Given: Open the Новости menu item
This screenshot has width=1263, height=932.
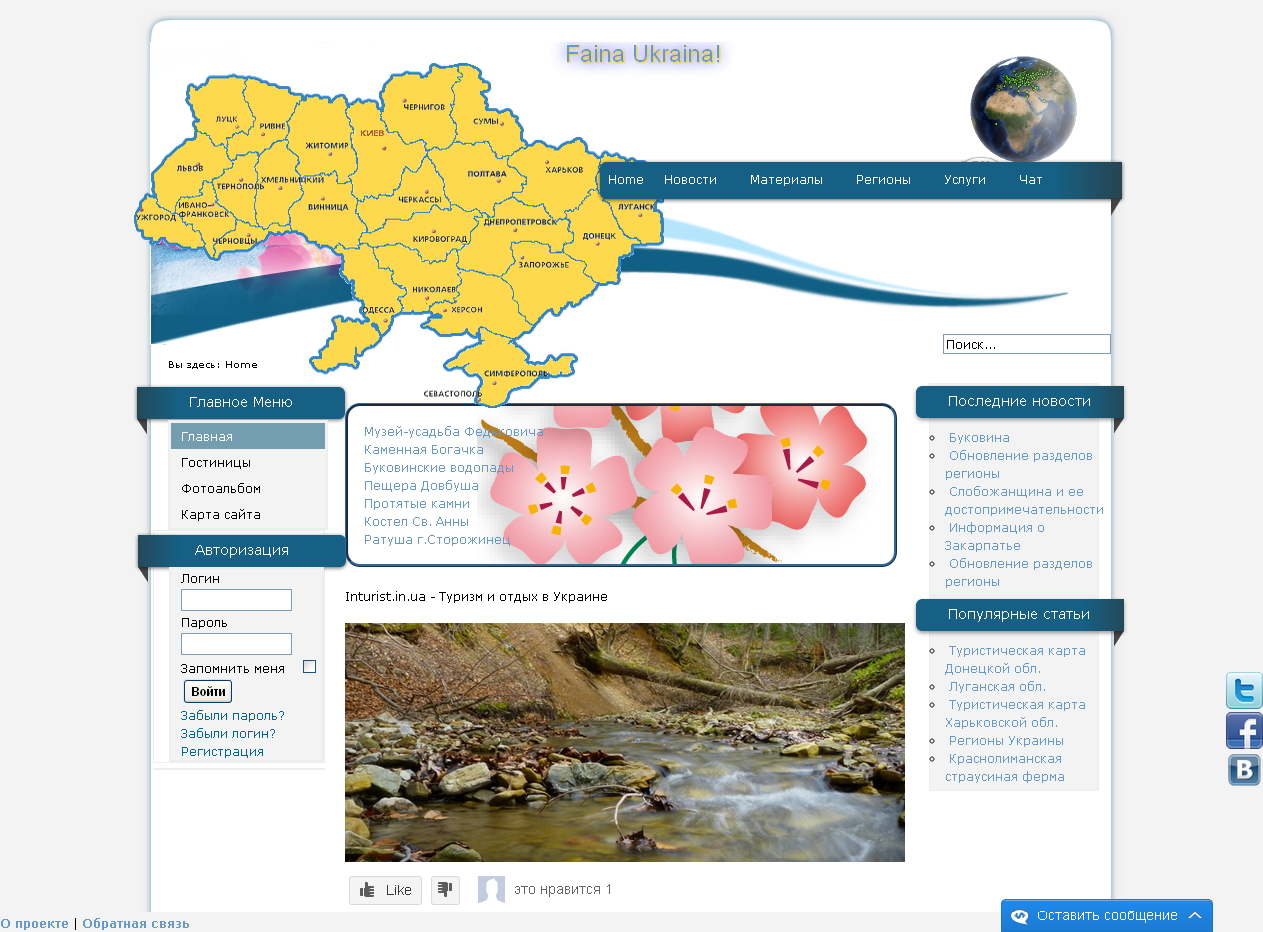Looking at the screenshot, I should pos(690,180).
